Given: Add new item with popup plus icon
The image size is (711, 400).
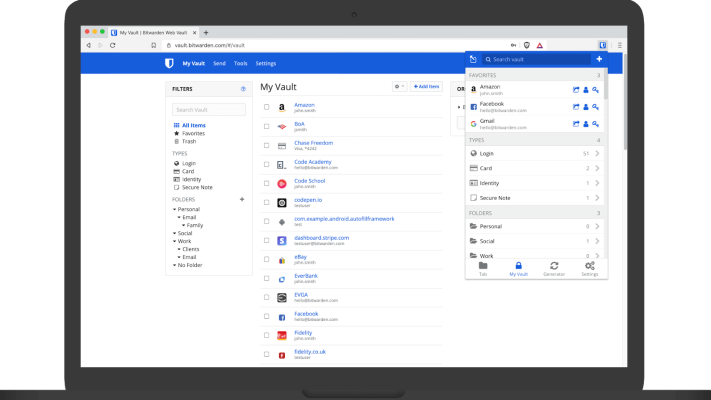Looking at the screenshot, I should pos(599,59).
